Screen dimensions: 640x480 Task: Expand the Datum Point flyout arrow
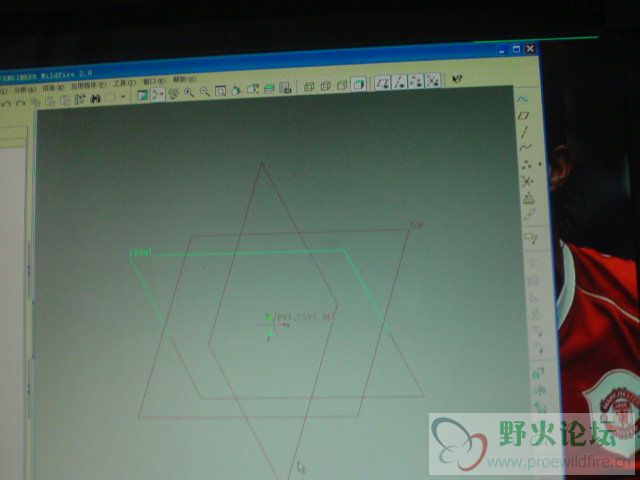[540, 164]
